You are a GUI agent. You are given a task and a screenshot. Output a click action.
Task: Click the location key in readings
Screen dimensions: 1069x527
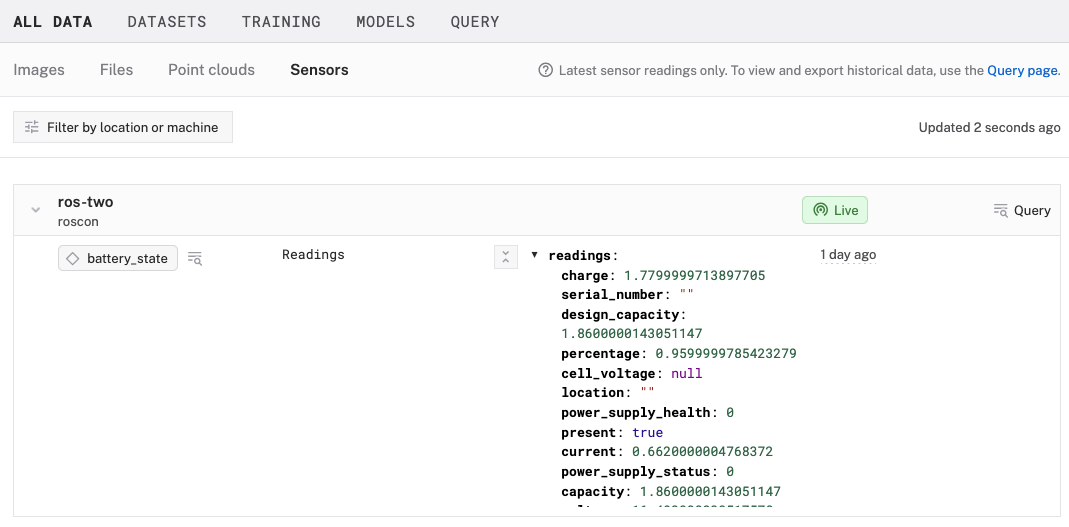click(592, 393)
